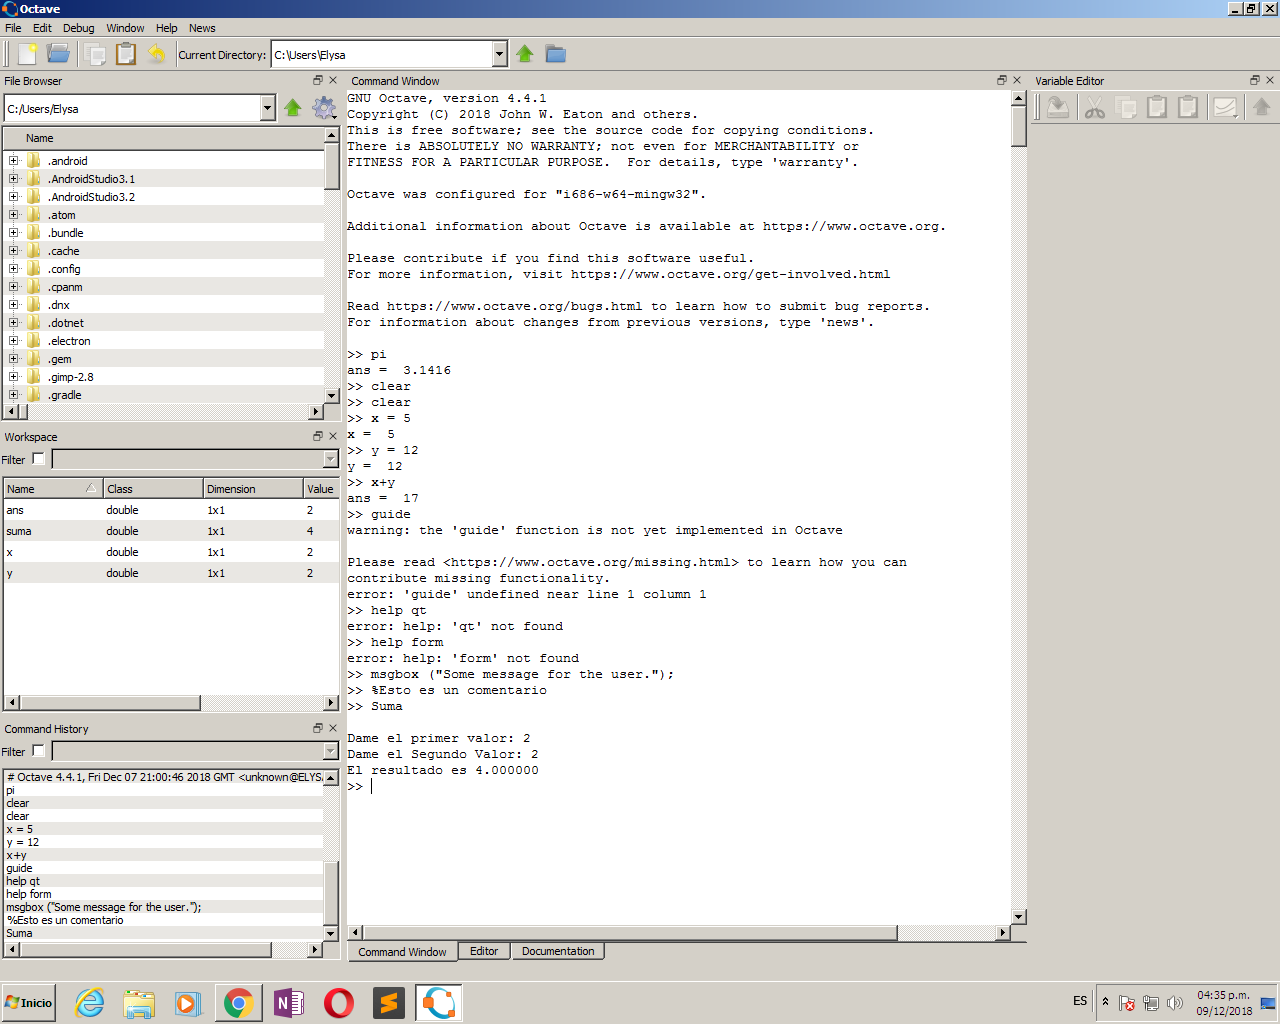Click the Workspace horizontal scrollbar thumb
Image resolution: width=1280 pixels, height=1024 pixels.
(110, 703)
